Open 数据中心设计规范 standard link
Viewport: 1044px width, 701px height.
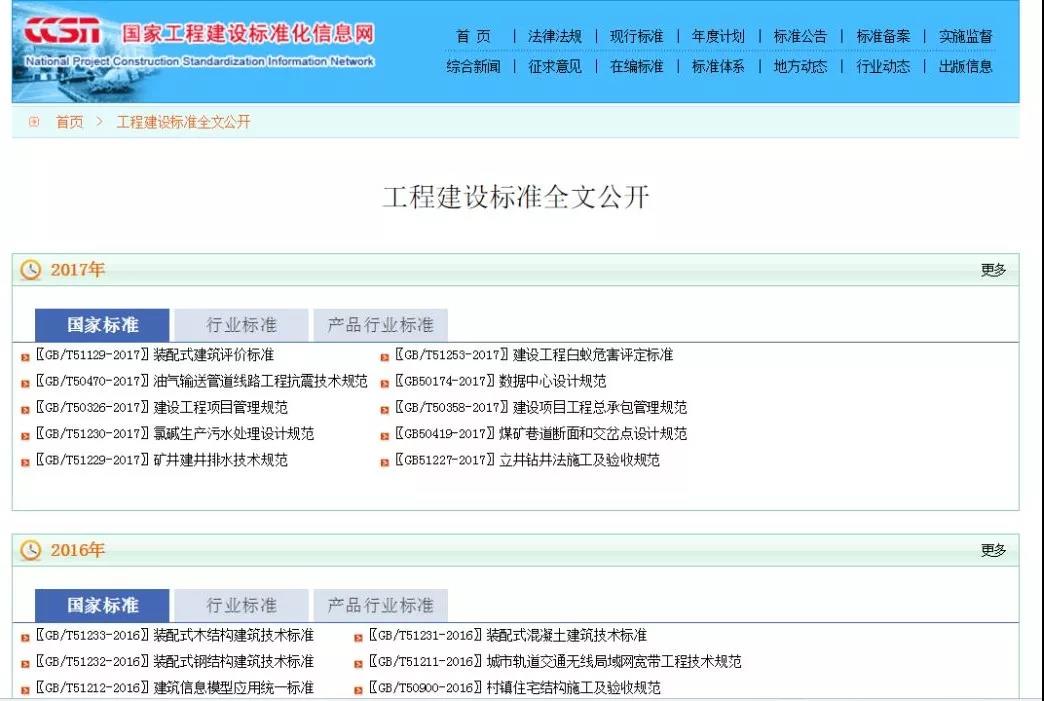click(552, 381)
